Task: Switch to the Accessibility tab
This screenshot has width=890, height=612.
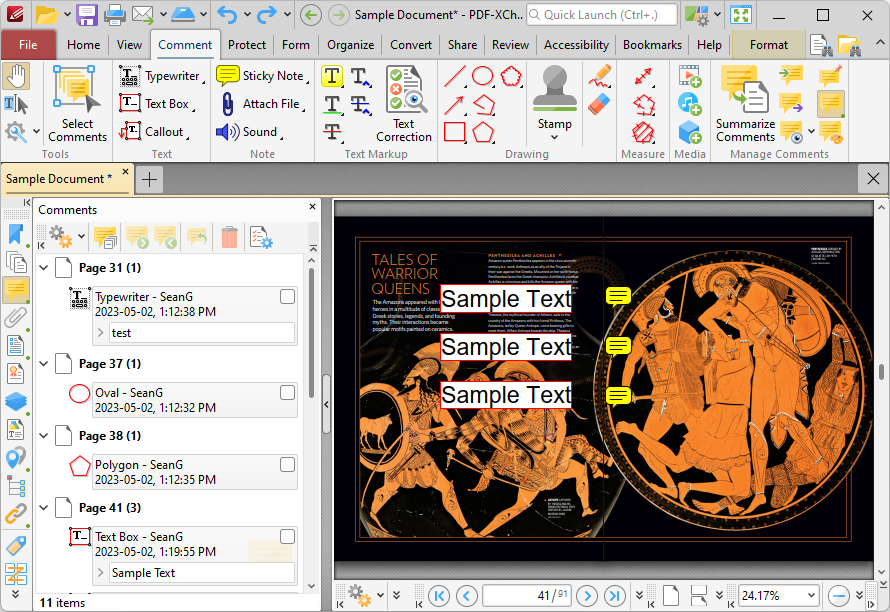Action: 576,45
